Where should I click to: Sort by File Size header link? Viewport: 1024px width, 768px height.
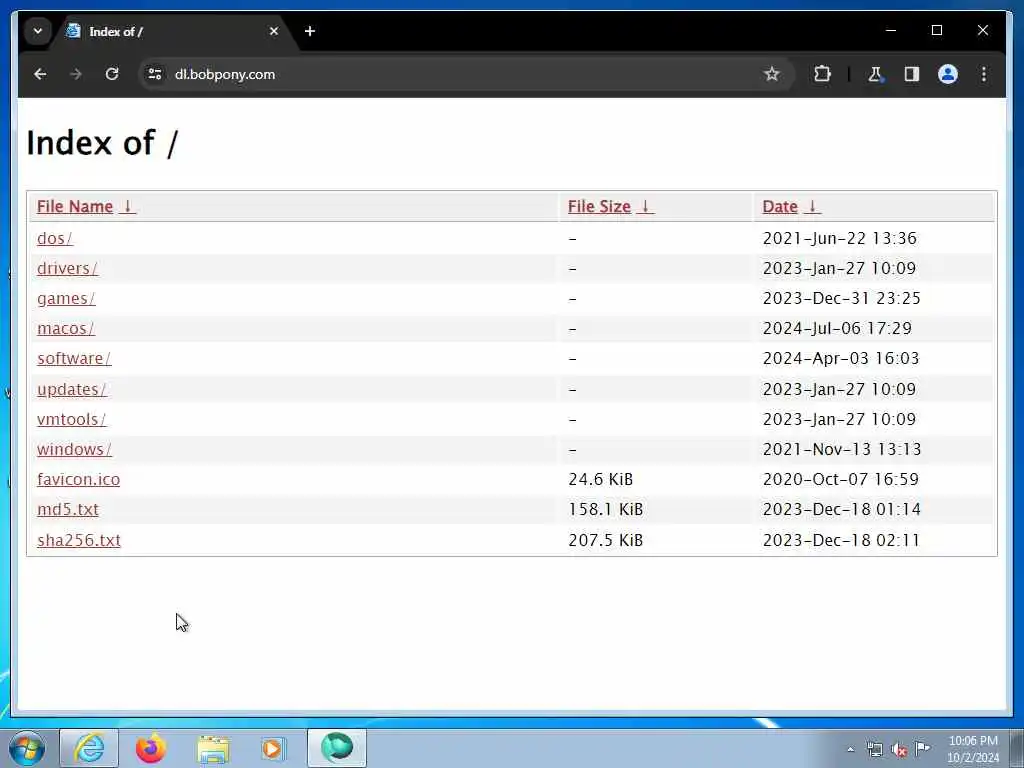(599, 206)
